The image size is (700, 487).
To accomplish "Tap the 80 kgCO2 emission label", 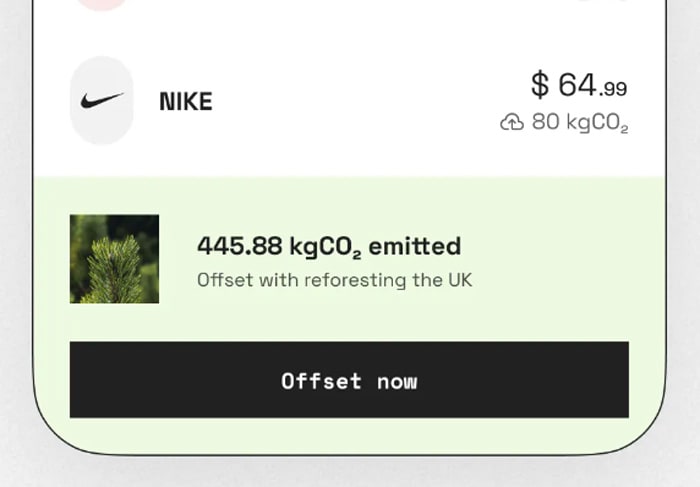I will [x=580, y=122].
